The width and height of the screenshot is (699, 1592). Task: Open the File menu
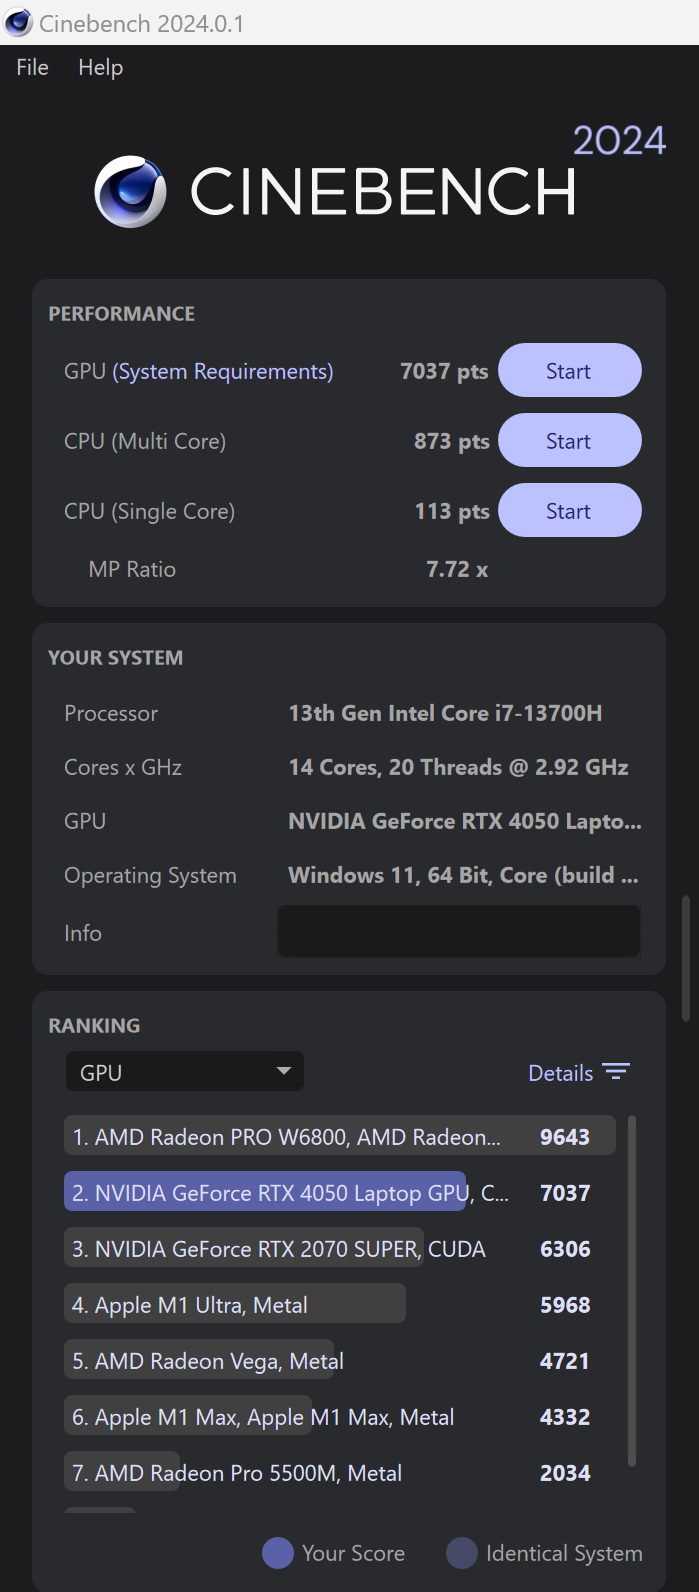click(31, 67)
